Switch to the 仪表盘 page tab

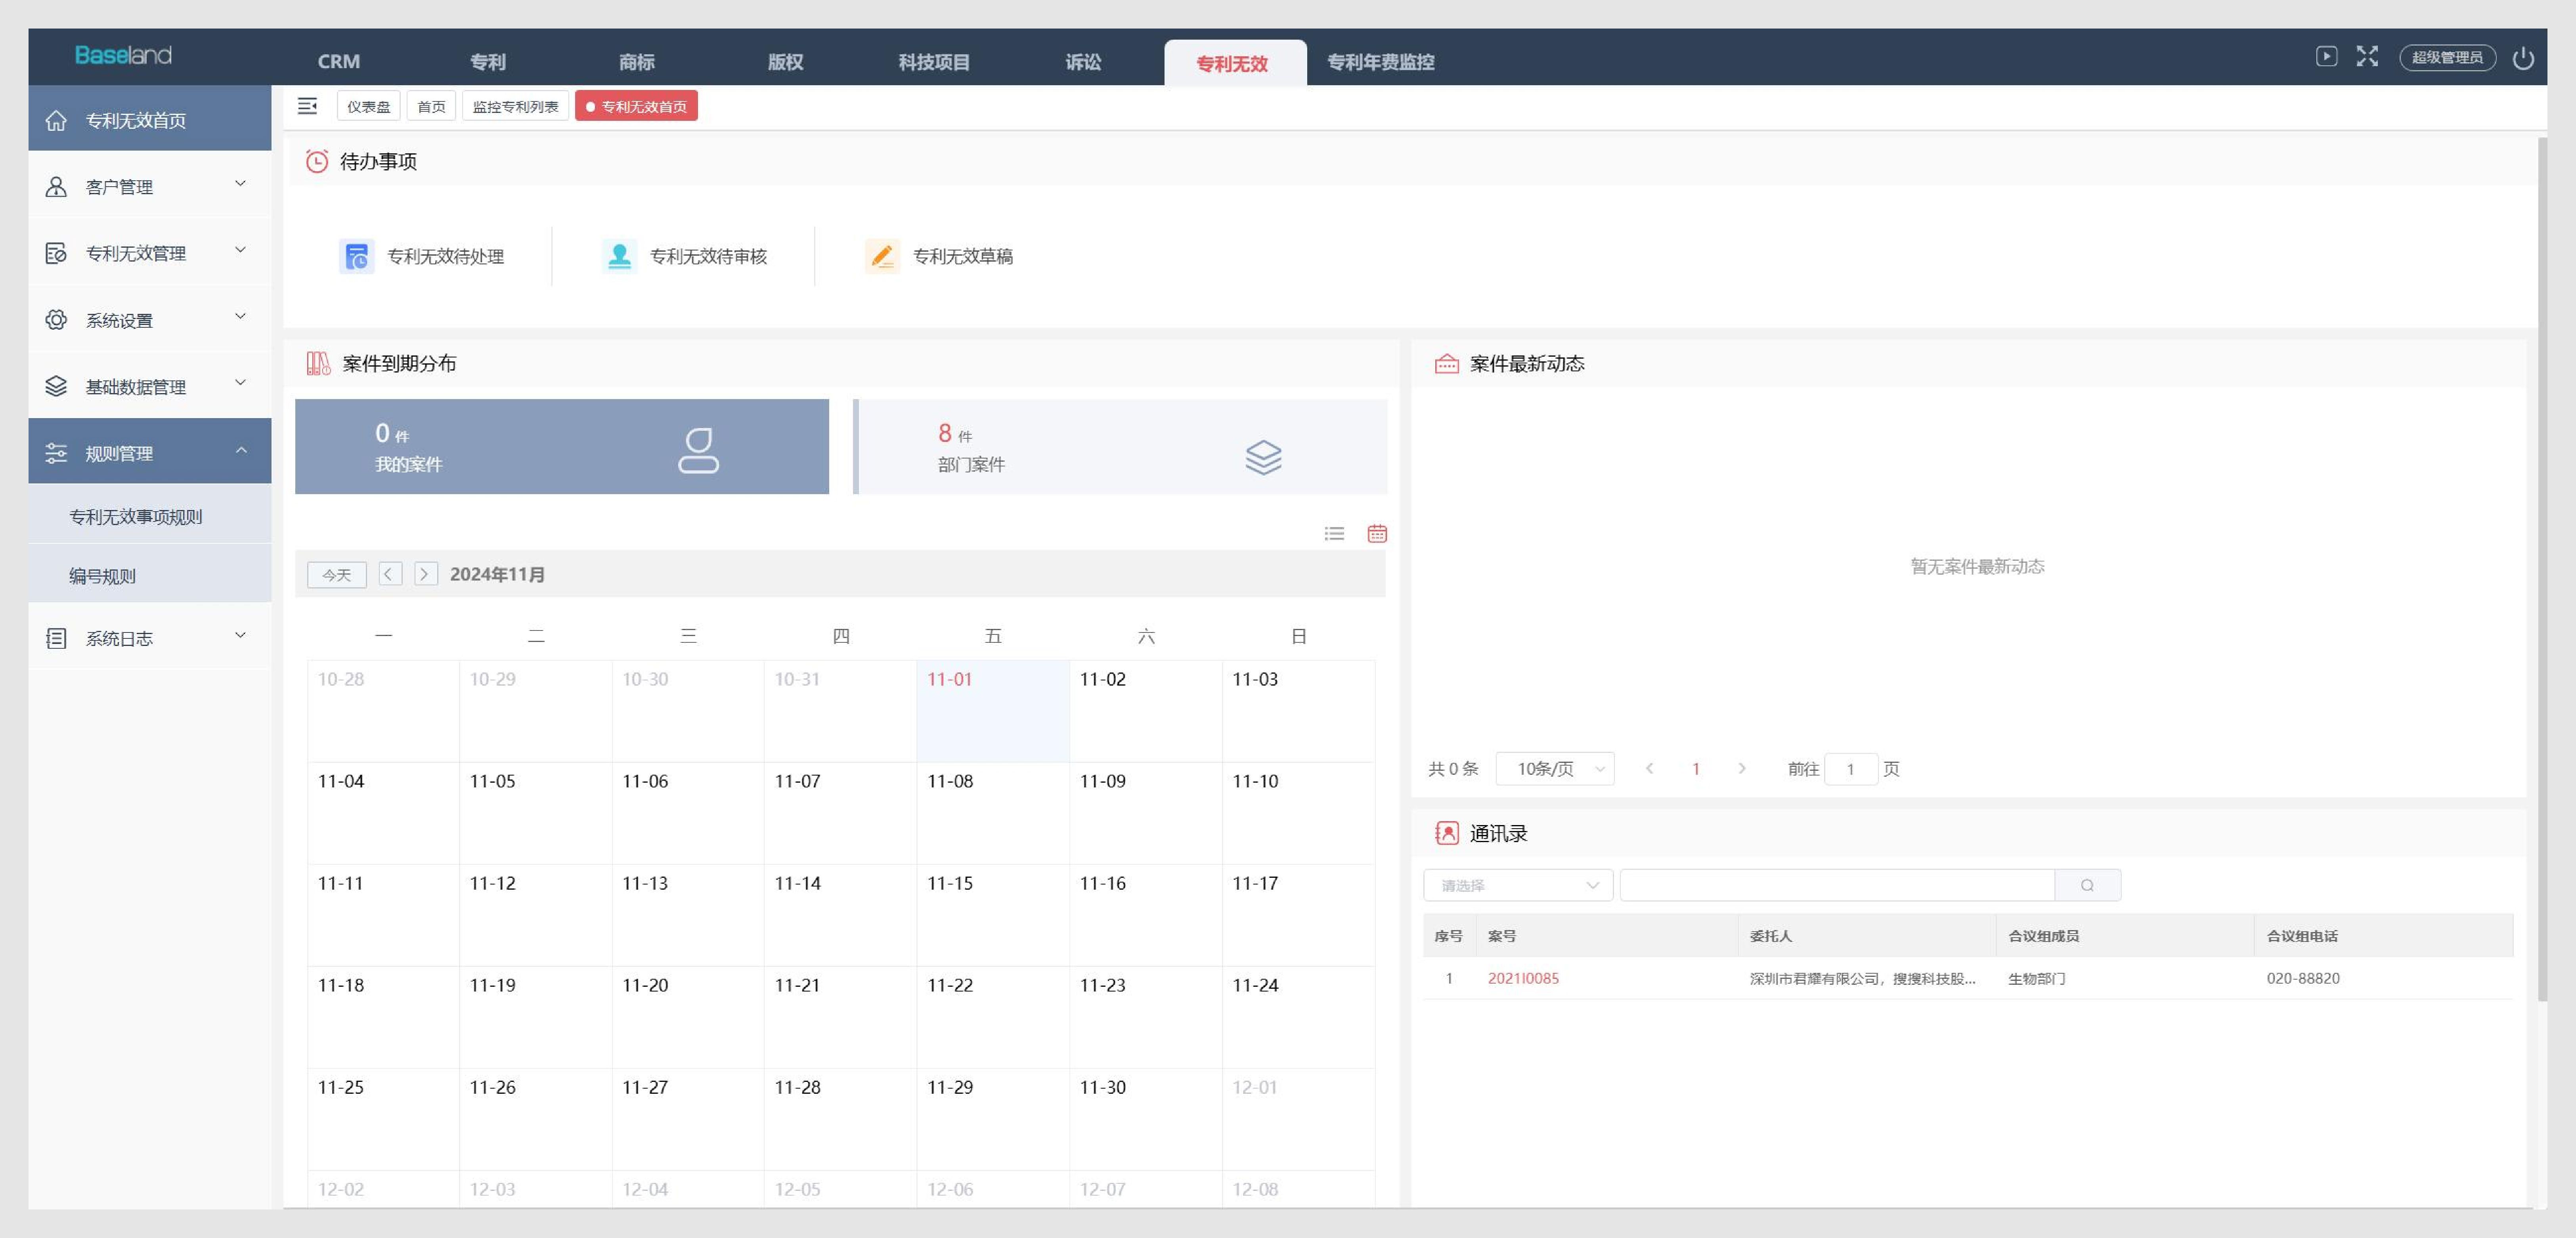point(369,106)
